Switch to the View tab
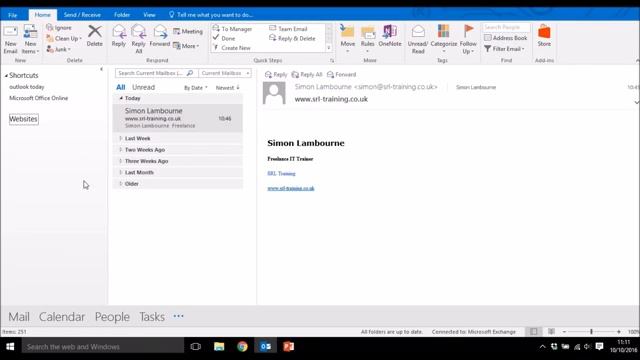Image resolution: width=640 pixels, height=360 pixels. click(x=149, y=15)
